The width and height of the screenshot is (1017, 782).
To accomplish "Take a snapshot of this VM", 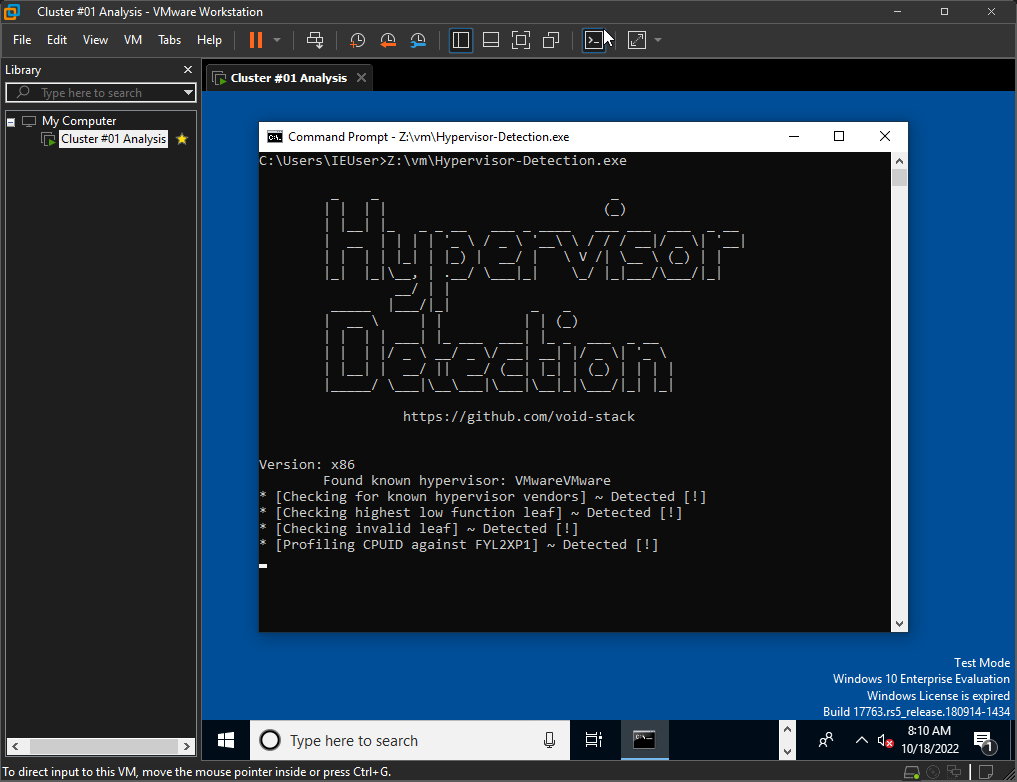I will coord(357,40).
